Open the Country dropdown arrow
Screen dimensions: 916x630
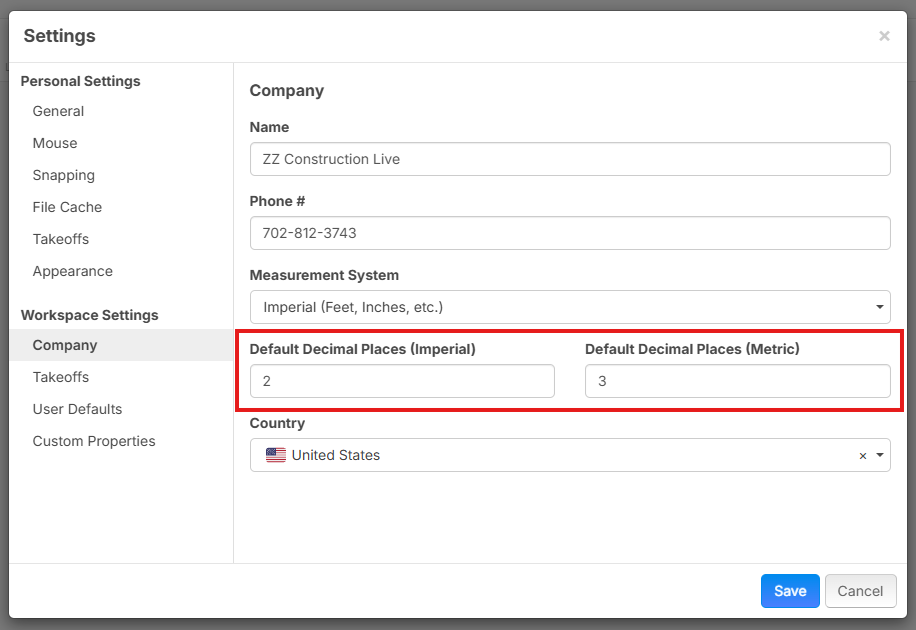[880, 455]
